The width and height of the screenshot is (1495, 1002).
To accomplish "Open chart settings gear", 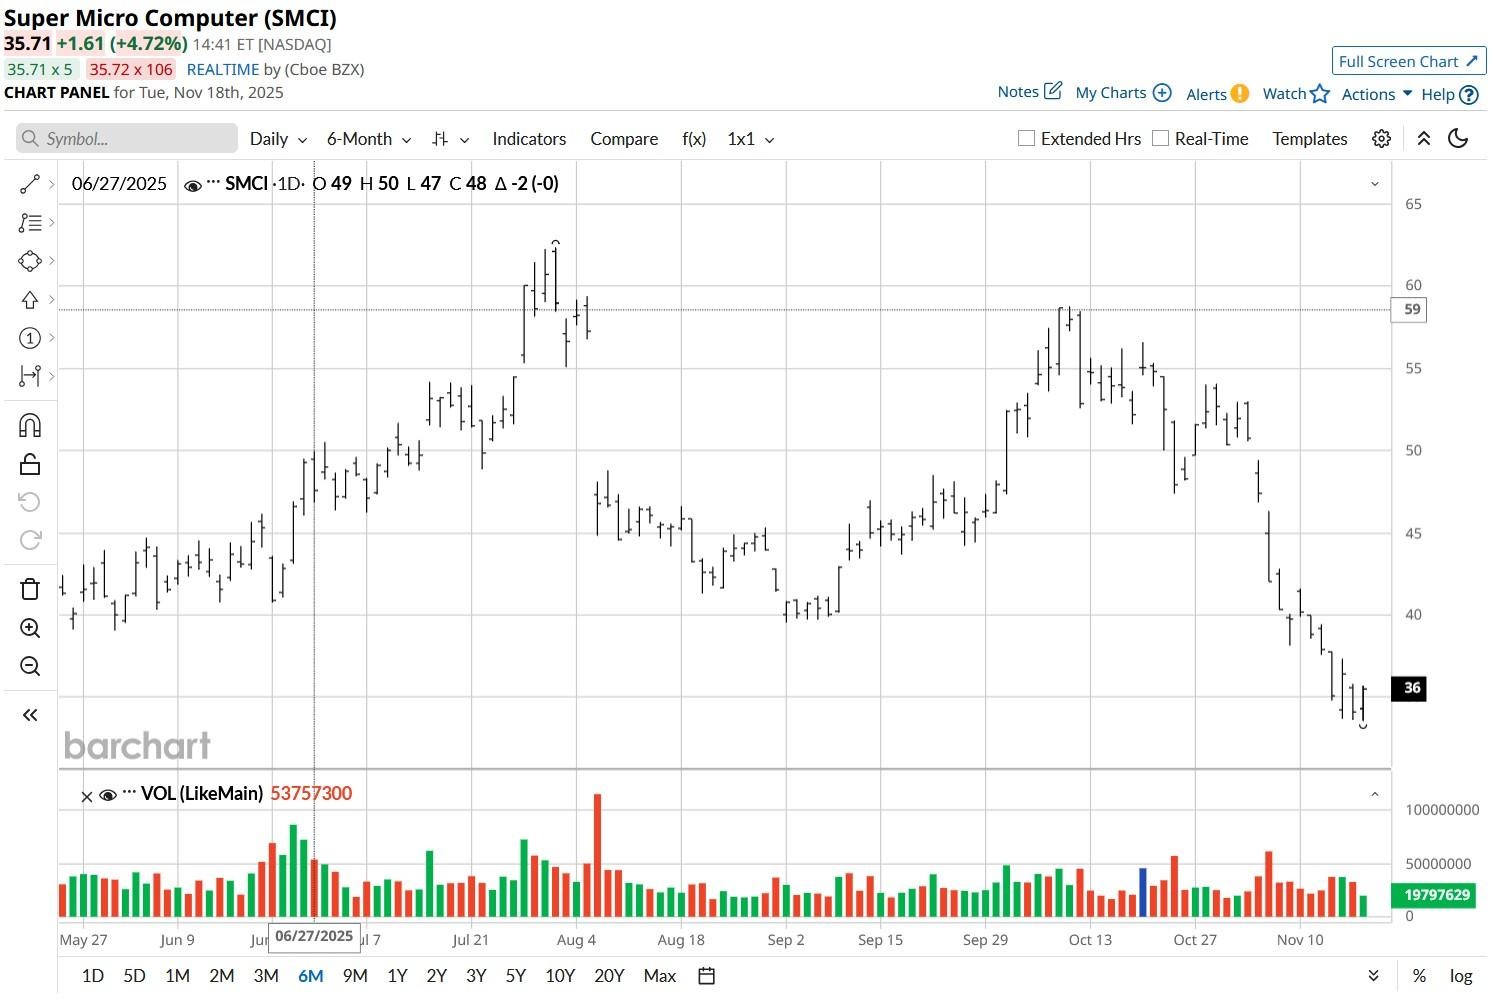I will (1381, 139).
